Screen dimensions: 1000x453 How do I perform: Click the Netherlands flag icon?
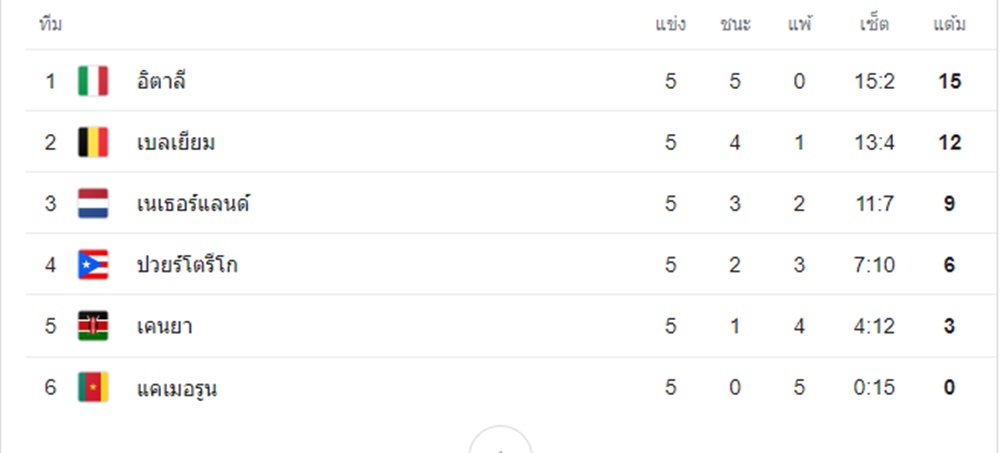click(x=93, y=204)
